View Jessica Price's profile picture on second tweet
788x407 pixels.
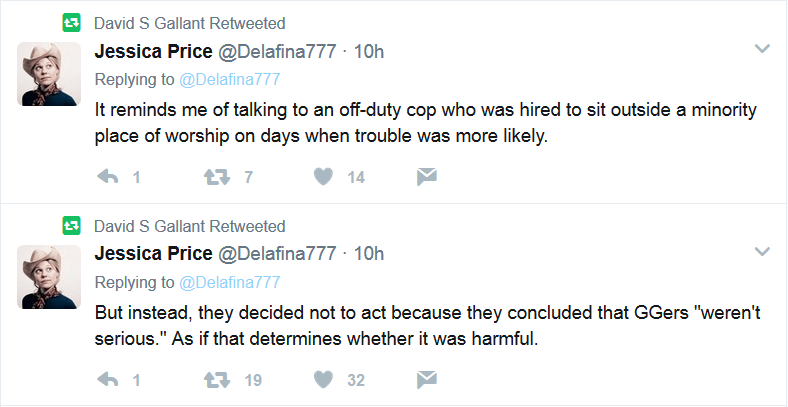49,277
